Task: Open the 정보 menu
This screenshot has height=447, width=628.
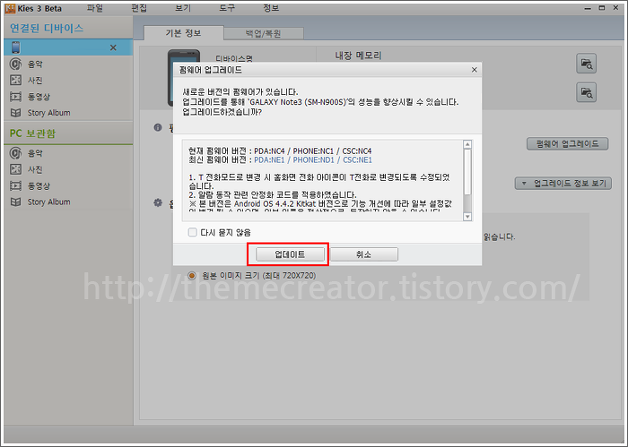Action: [271, 8]
